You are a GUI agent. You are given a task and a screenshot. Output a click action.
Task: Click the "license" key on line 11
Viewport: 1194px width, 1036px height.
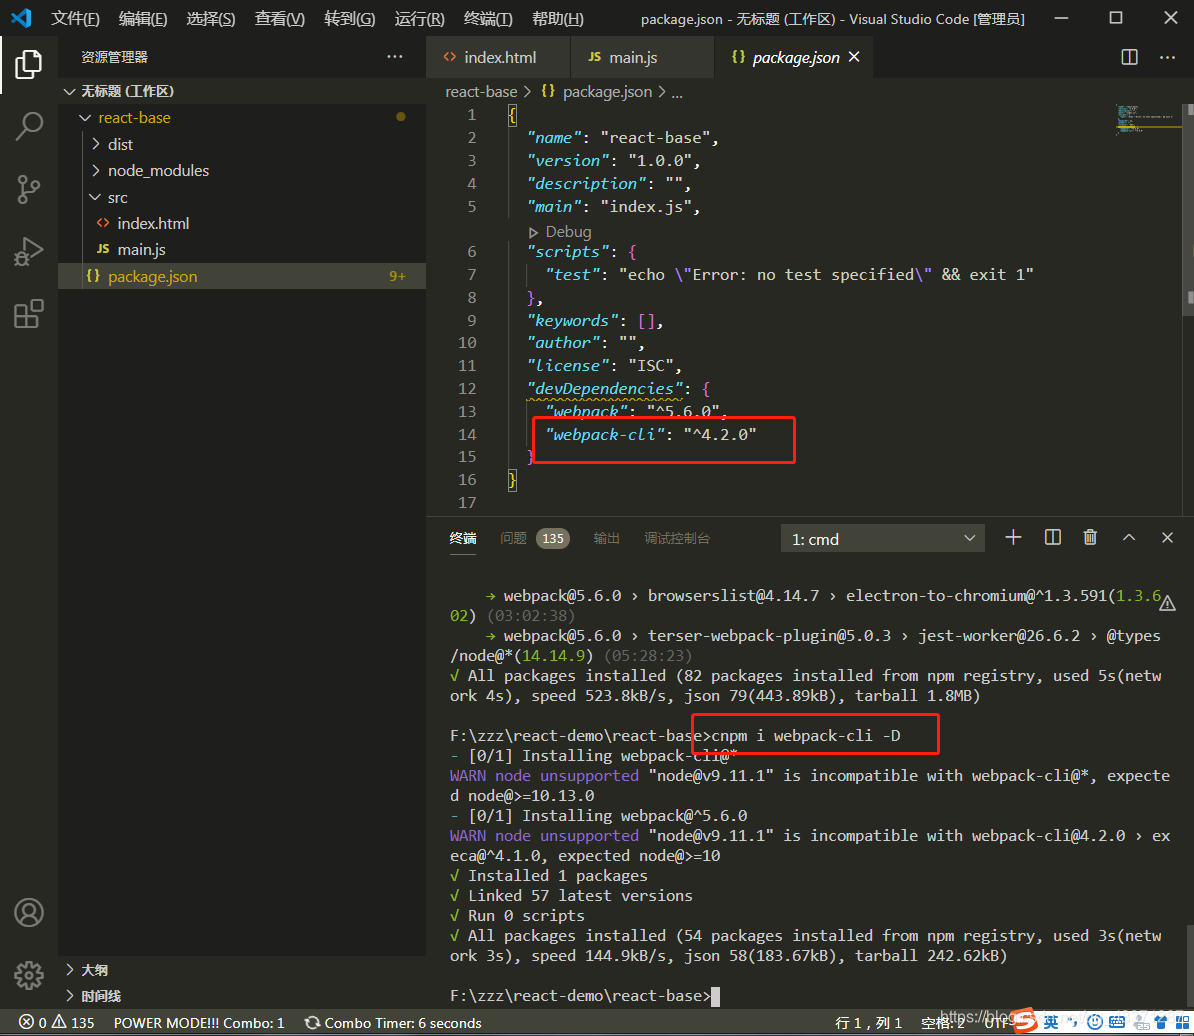tap(567, 365)
